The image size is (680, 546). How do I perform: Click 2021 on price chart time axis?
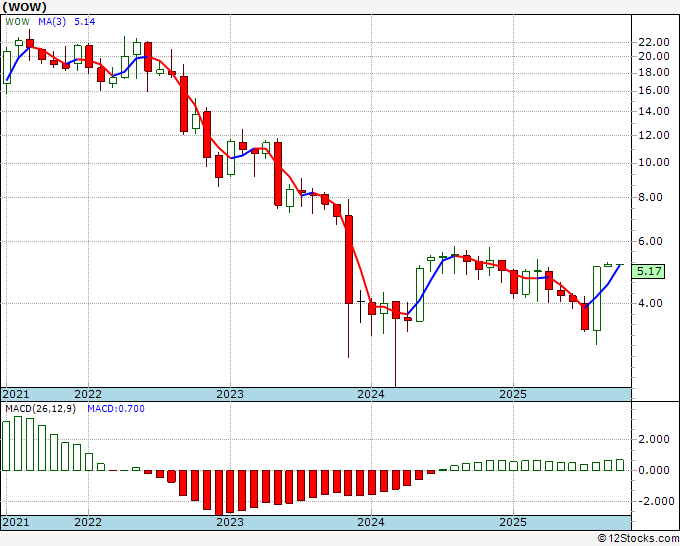coord(16,394)
